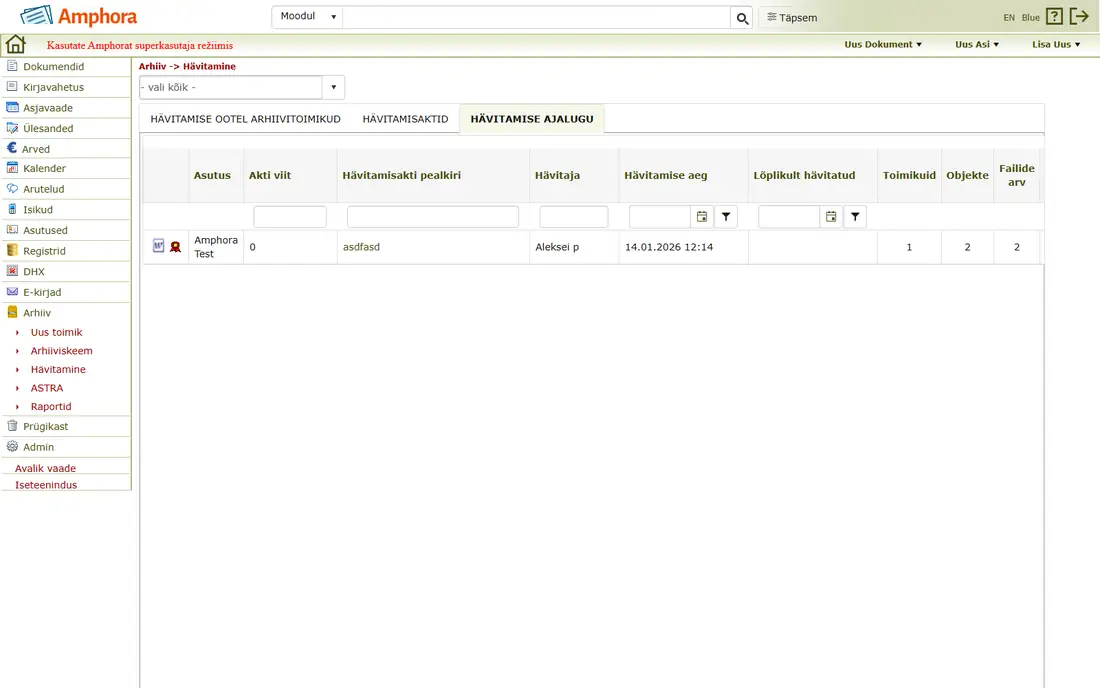Switch language to EN

(x=1009, y=18)
